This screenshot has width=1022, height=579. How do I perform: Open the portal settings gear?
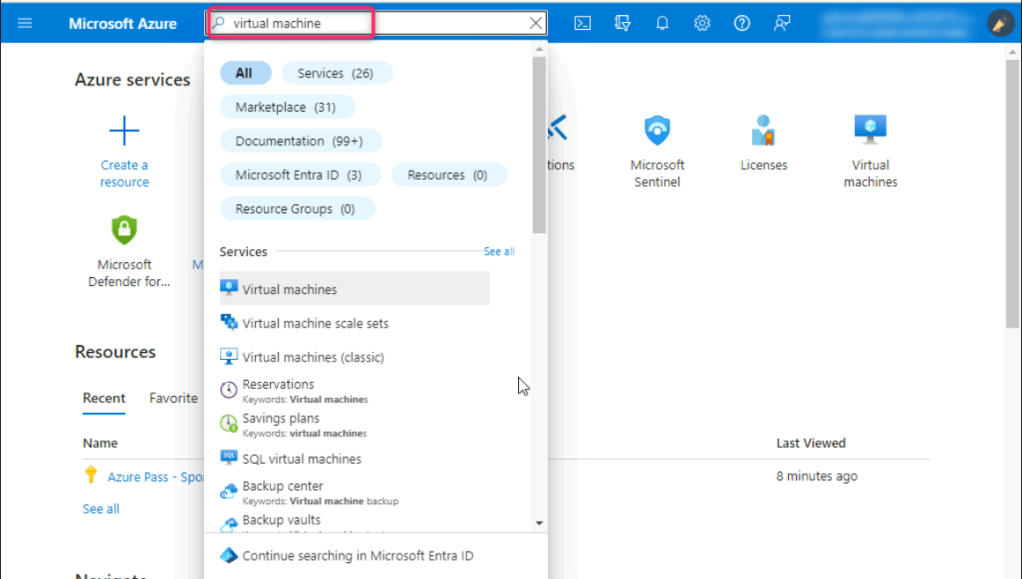702,23
